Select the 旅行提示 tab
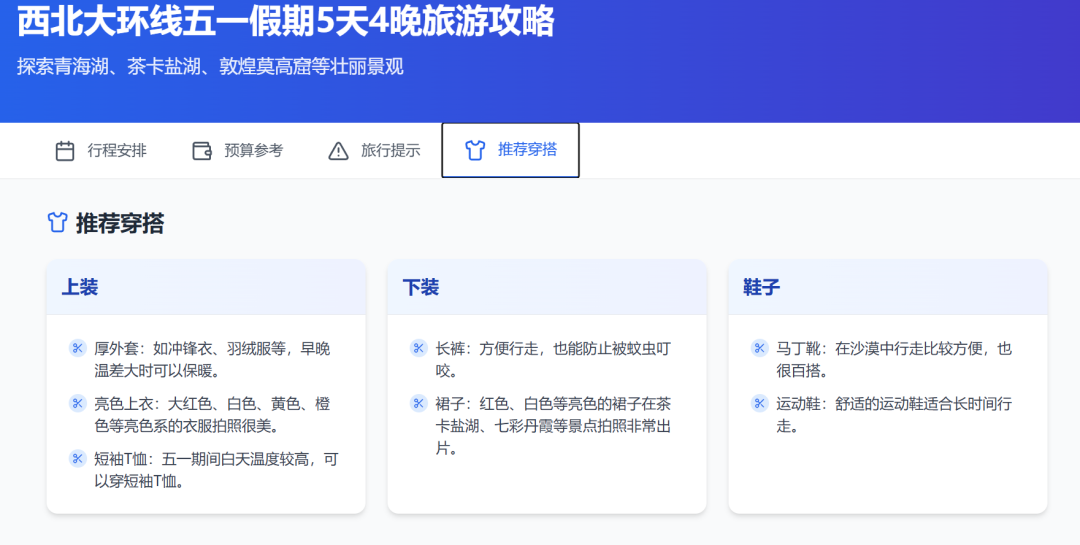The image size is (1080, 545). [x=374, y=150]
